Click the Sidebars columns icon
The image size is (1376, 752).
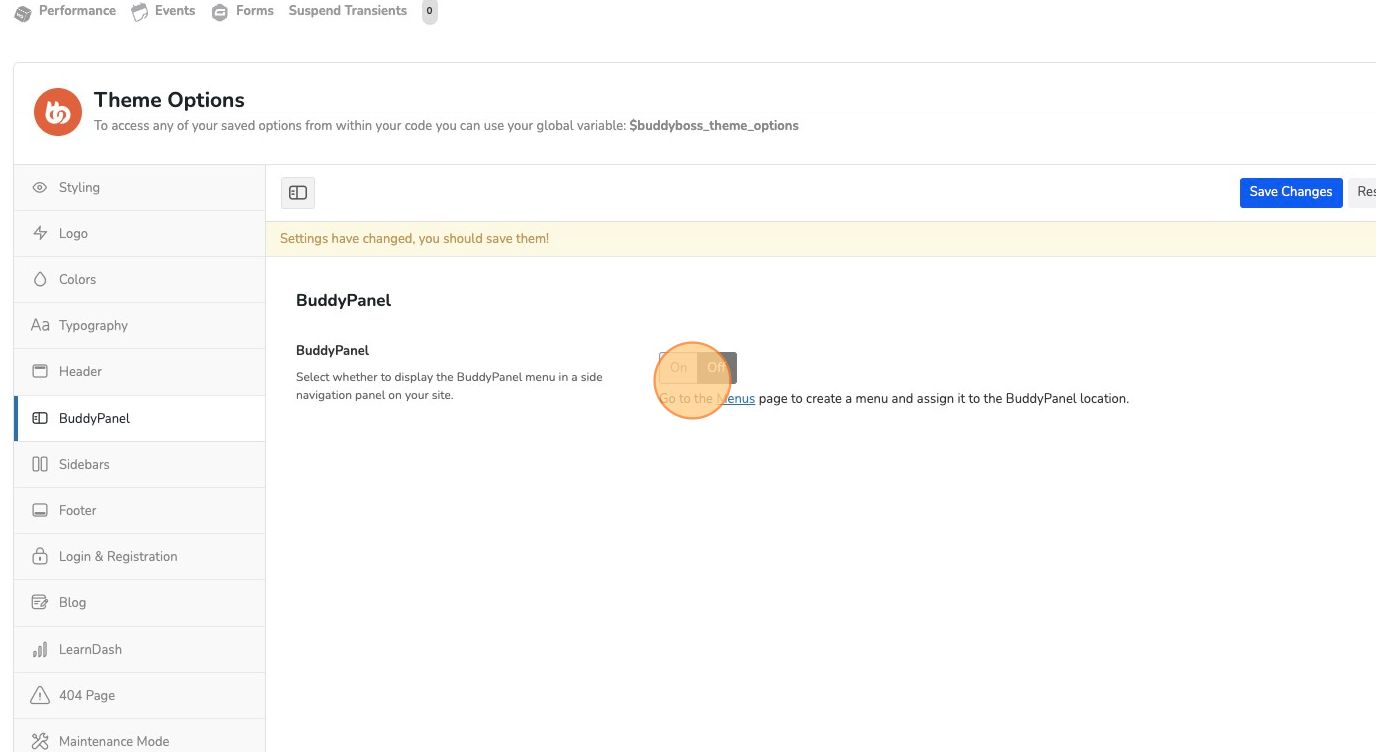(x=40, y=464)
